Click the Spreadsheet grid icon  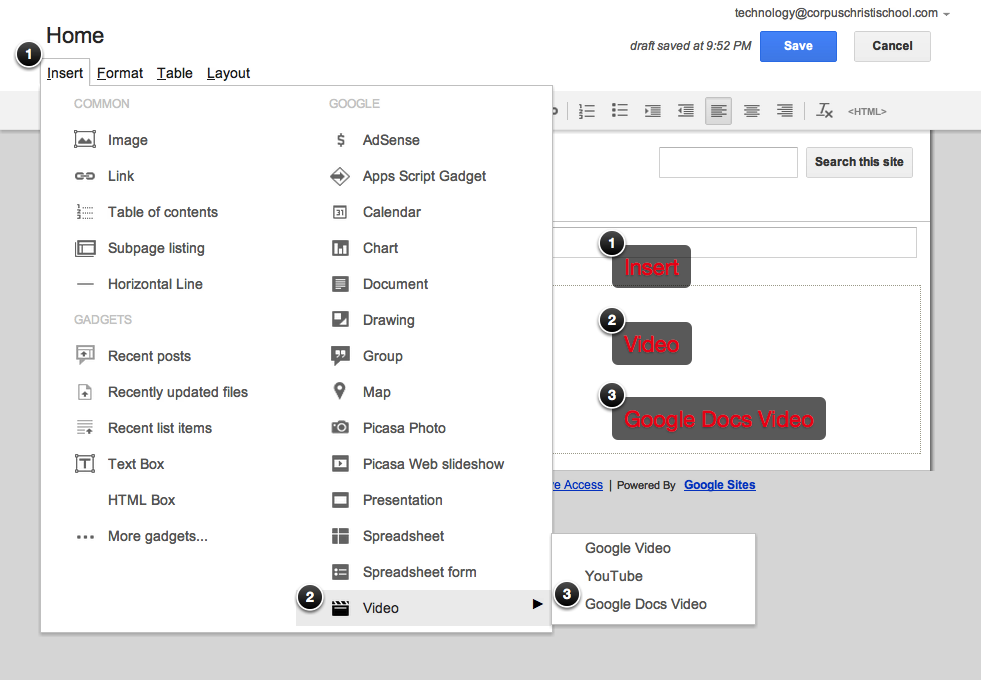point(340,536)
